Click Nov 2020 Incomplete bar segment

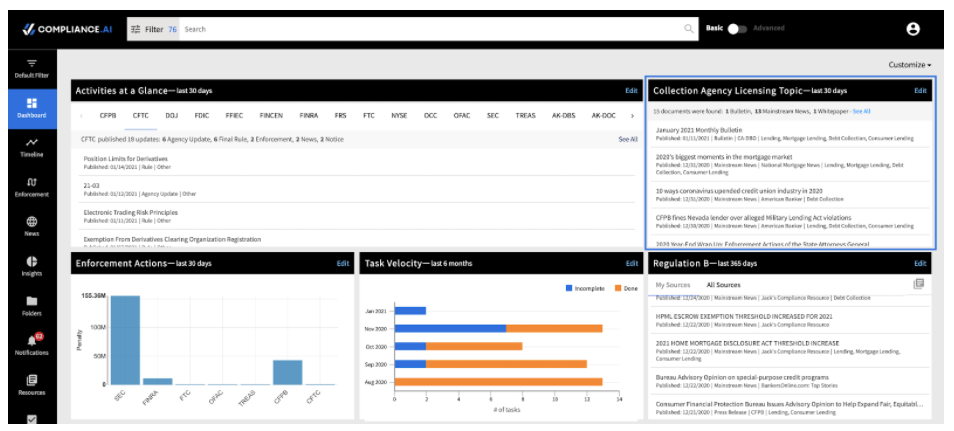[x=450, y=329]
